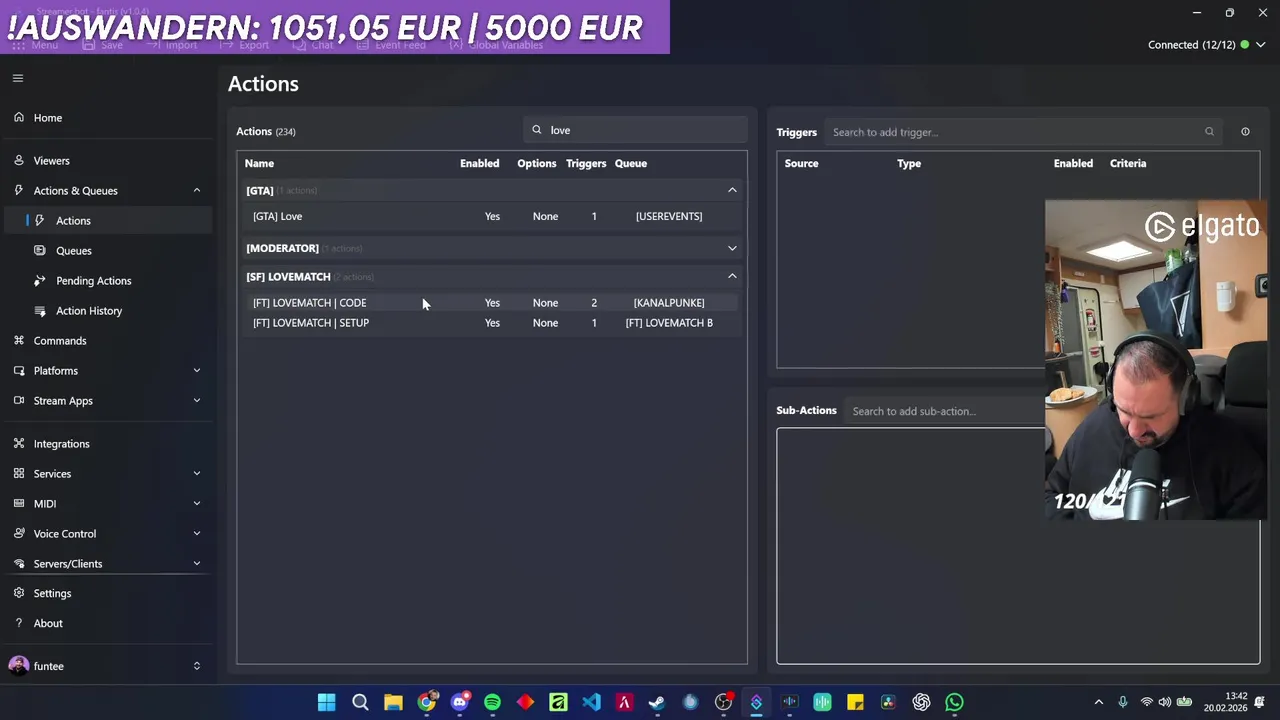1280x720 pixels.
Task: Open Discord from the taskbar
Action: click(459, 702)
